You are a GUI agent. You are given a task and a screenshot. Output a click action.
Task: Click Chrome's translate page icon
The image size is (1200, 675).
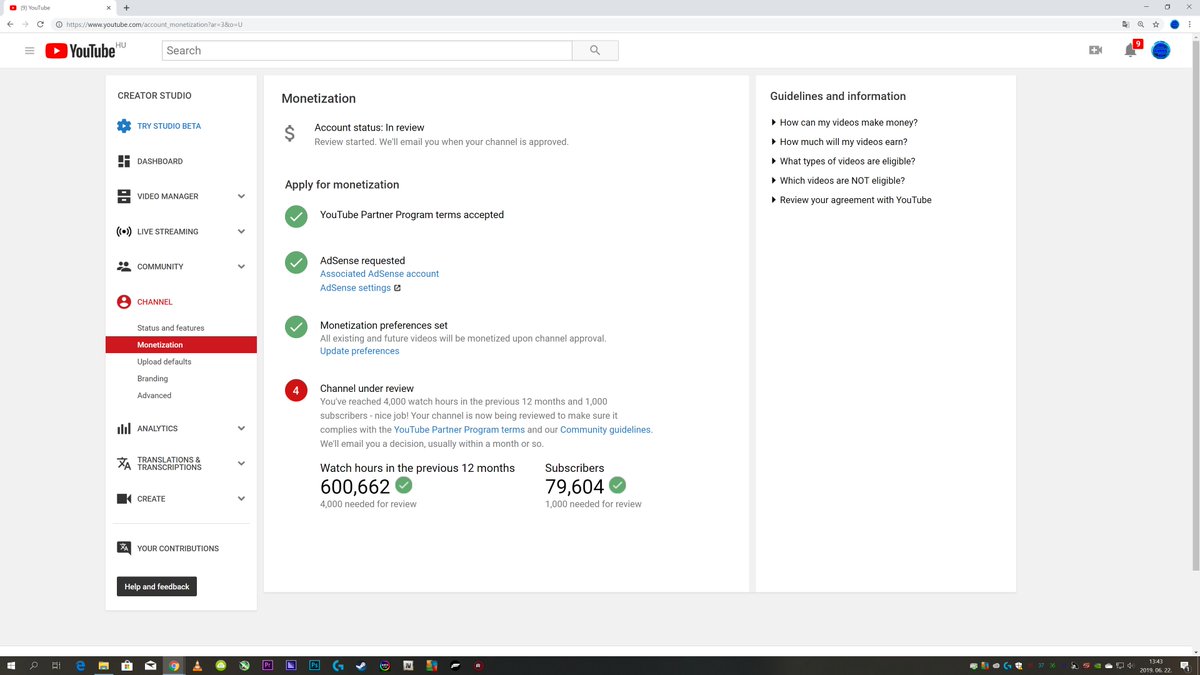[1126, 24]
